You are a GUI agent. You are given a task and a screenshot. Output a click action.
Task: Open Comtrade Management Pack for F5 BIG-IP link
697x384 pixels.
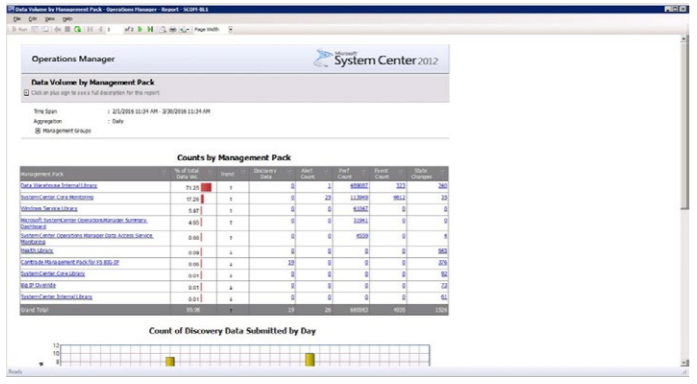[70, 262]
